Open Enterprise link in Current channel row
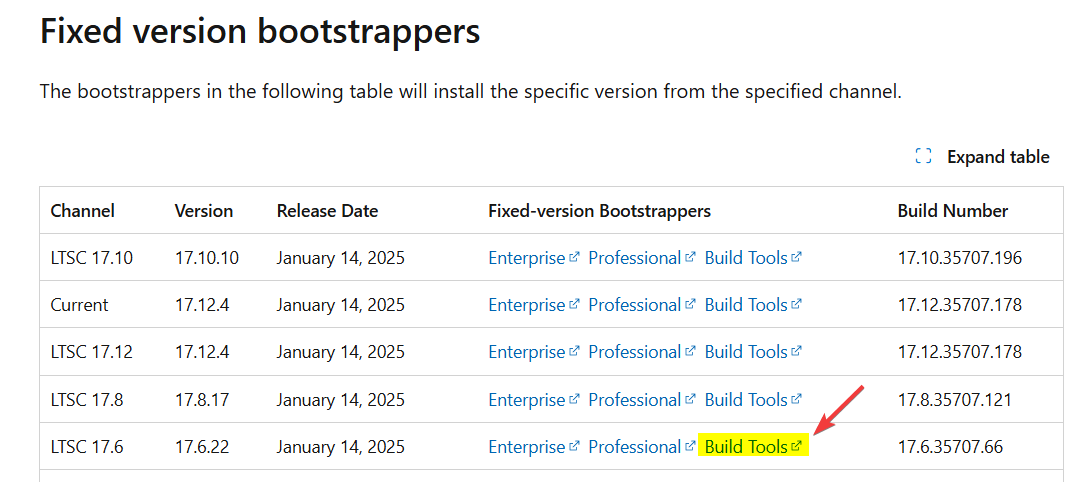The height and width of the screenshot is (482, 1092). pos(526,305)
